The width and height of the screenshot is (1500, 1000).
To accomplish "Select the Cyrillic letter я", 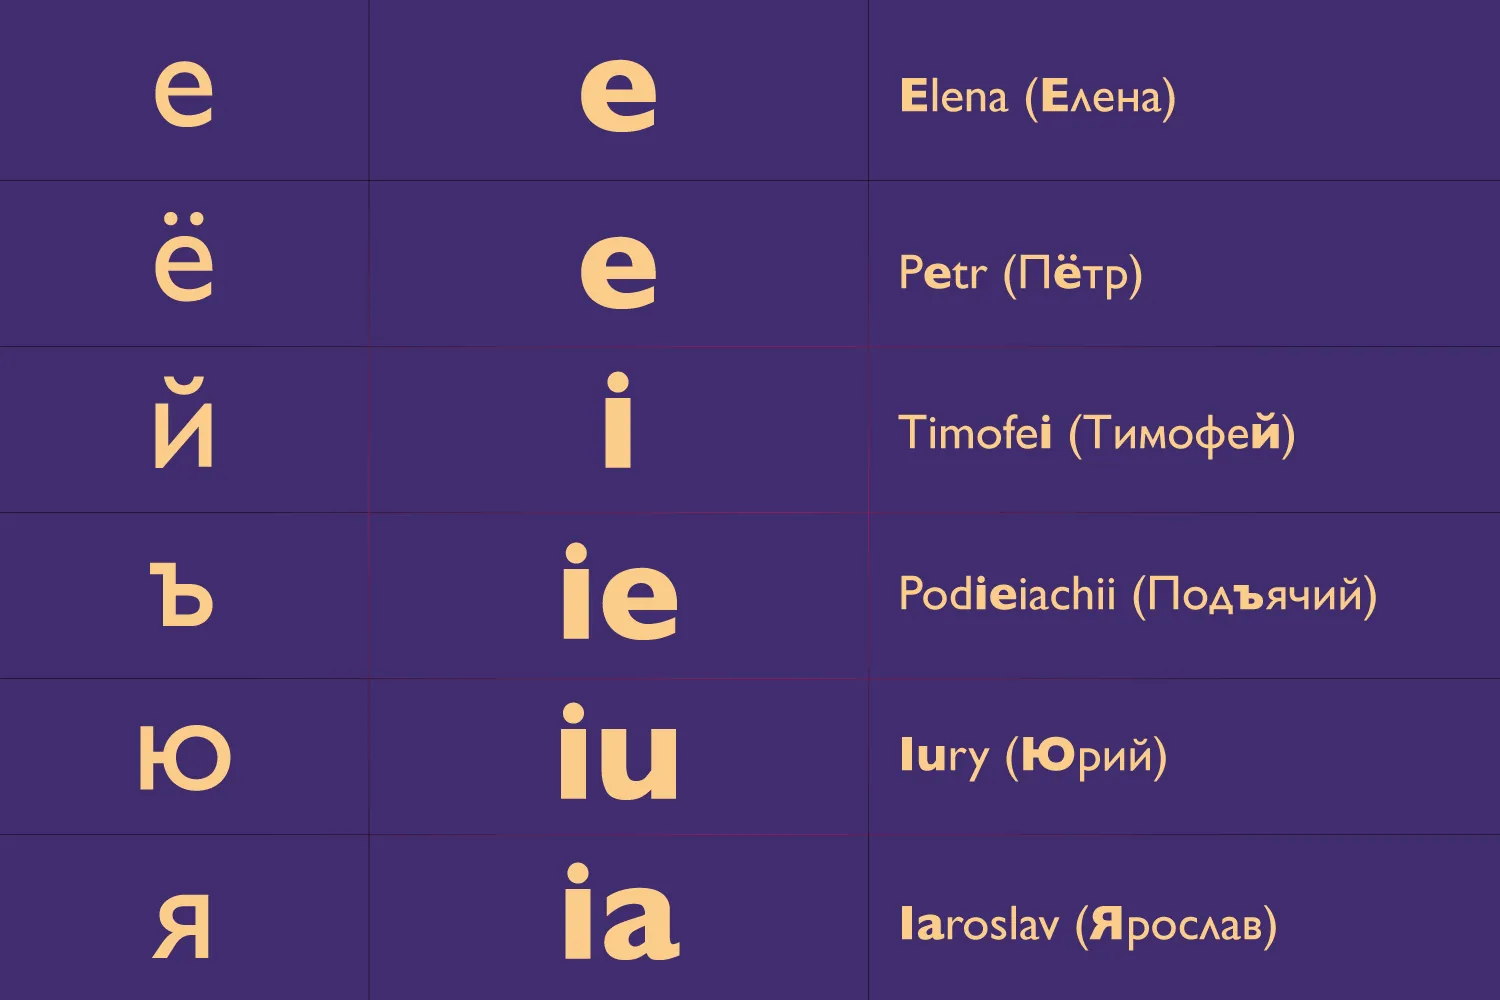I will (183, 925).
